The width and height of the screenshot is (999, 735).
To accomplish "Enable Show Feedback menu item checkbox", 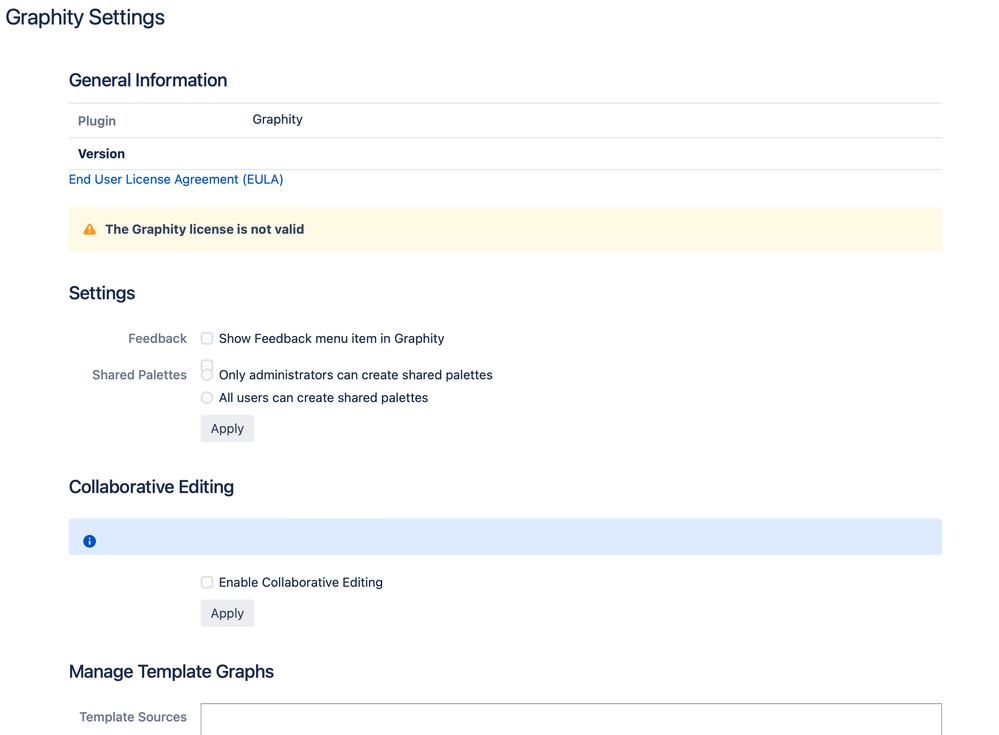I will click(207, 338).
